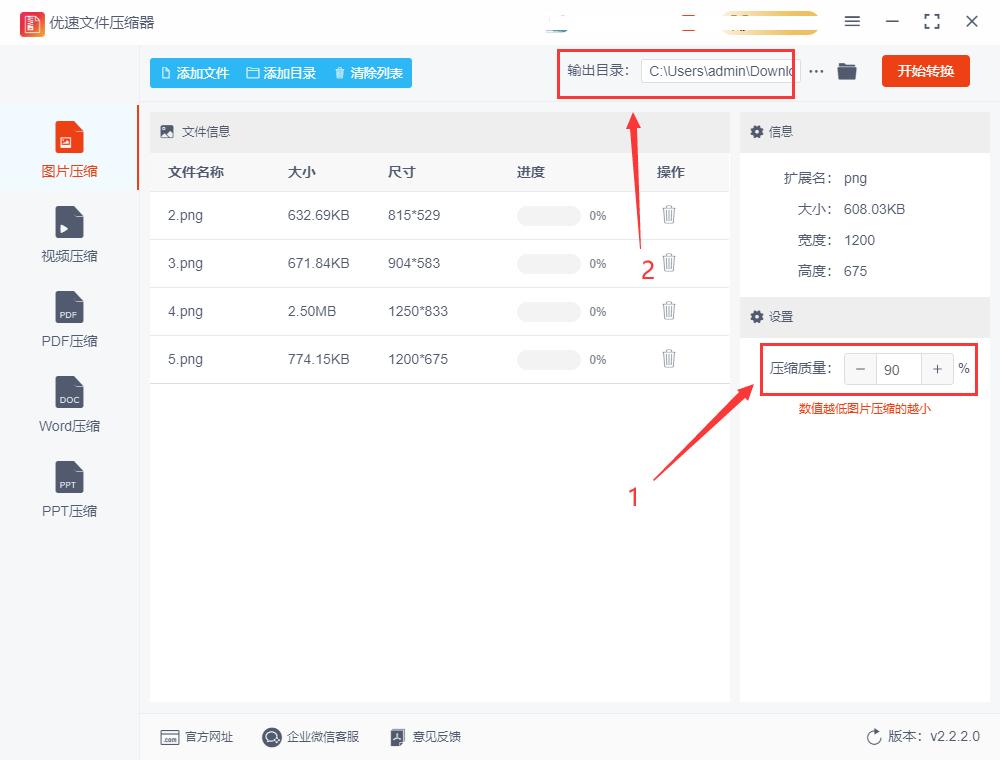Open the hamburger menu in the titlebar
This screenshot has height=760, width=1000.
(852, 21)
